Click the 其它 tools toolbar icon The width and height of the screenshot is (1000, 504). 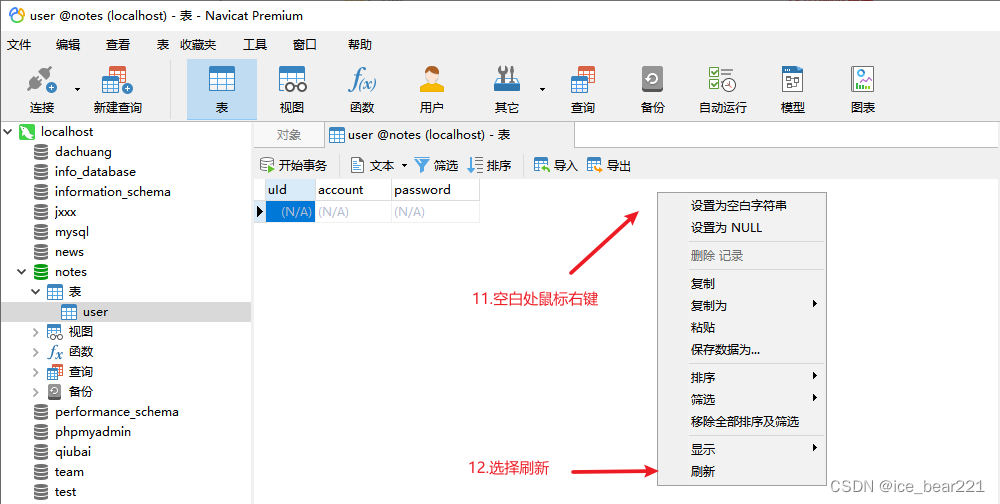(507, 80)
